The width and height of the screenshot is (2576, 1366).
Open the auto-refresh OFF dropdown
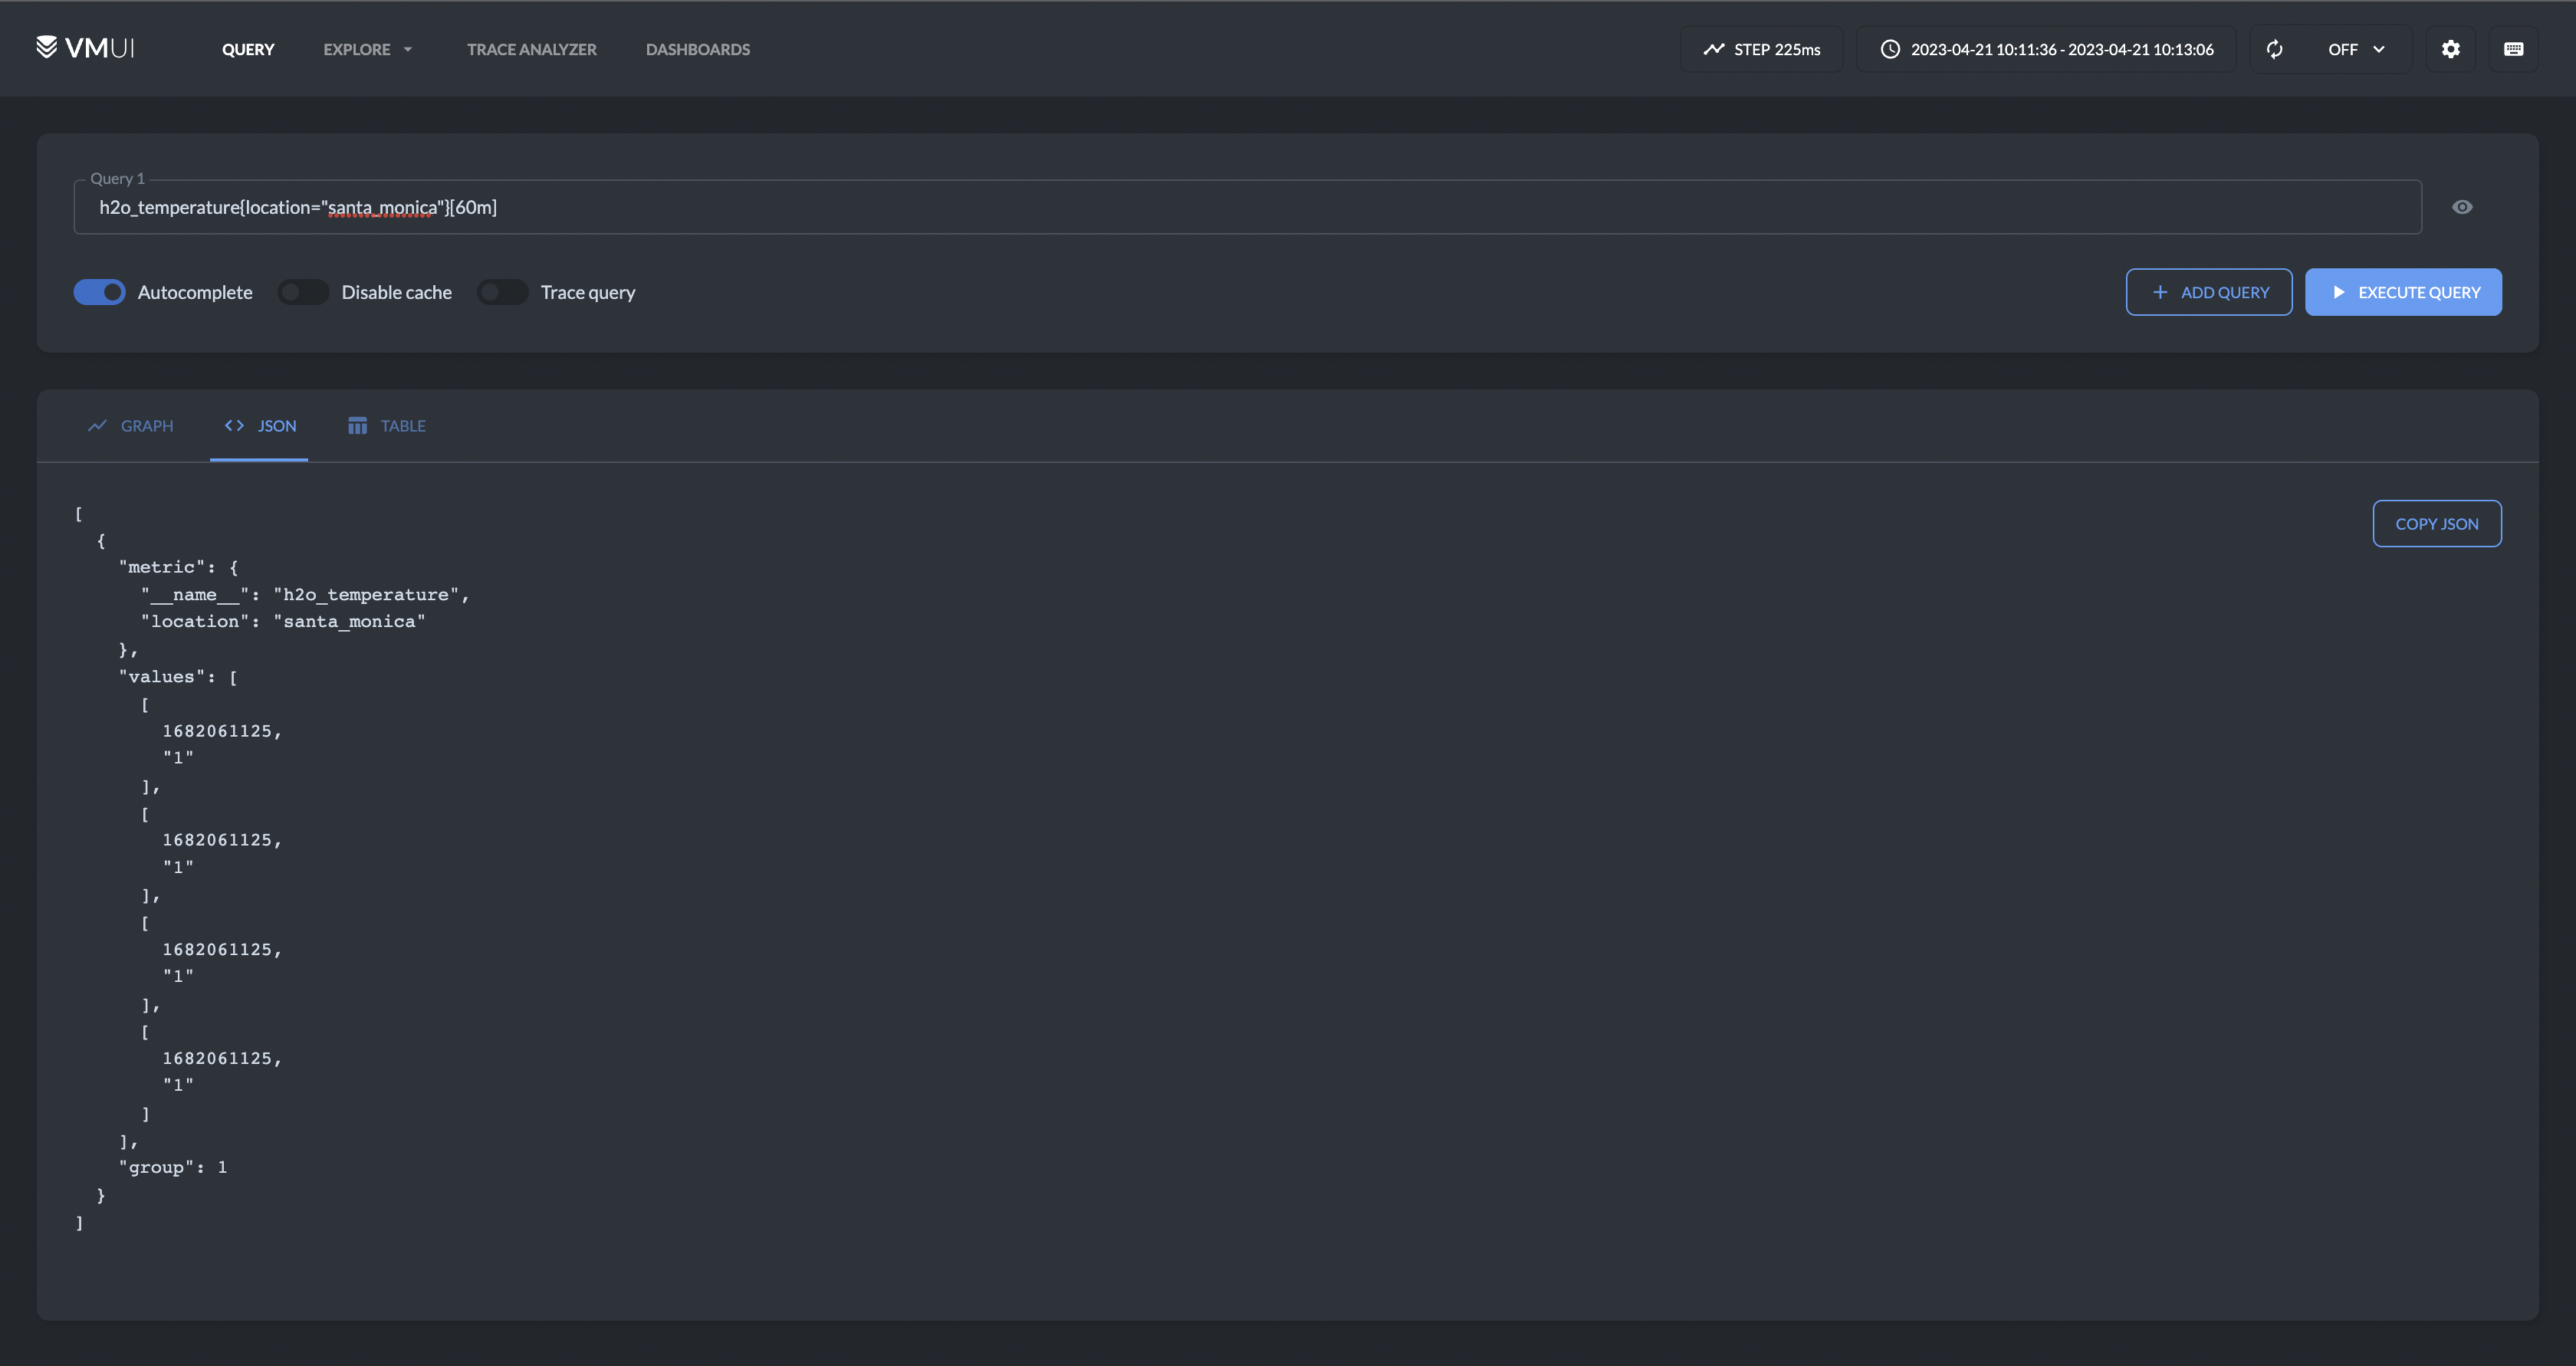(x=2356, y=49)
